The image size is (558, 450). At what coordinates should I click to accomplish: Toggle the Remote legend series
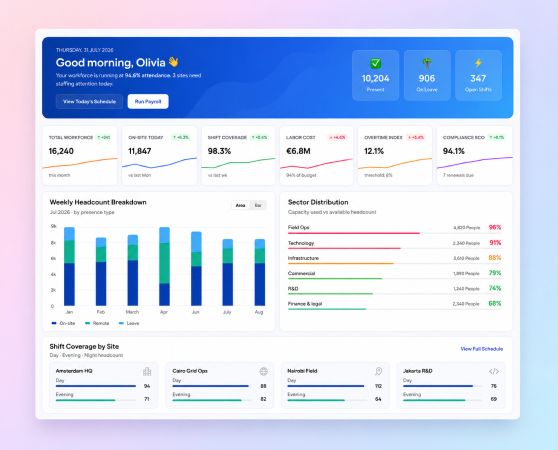[x=97, y=323]
